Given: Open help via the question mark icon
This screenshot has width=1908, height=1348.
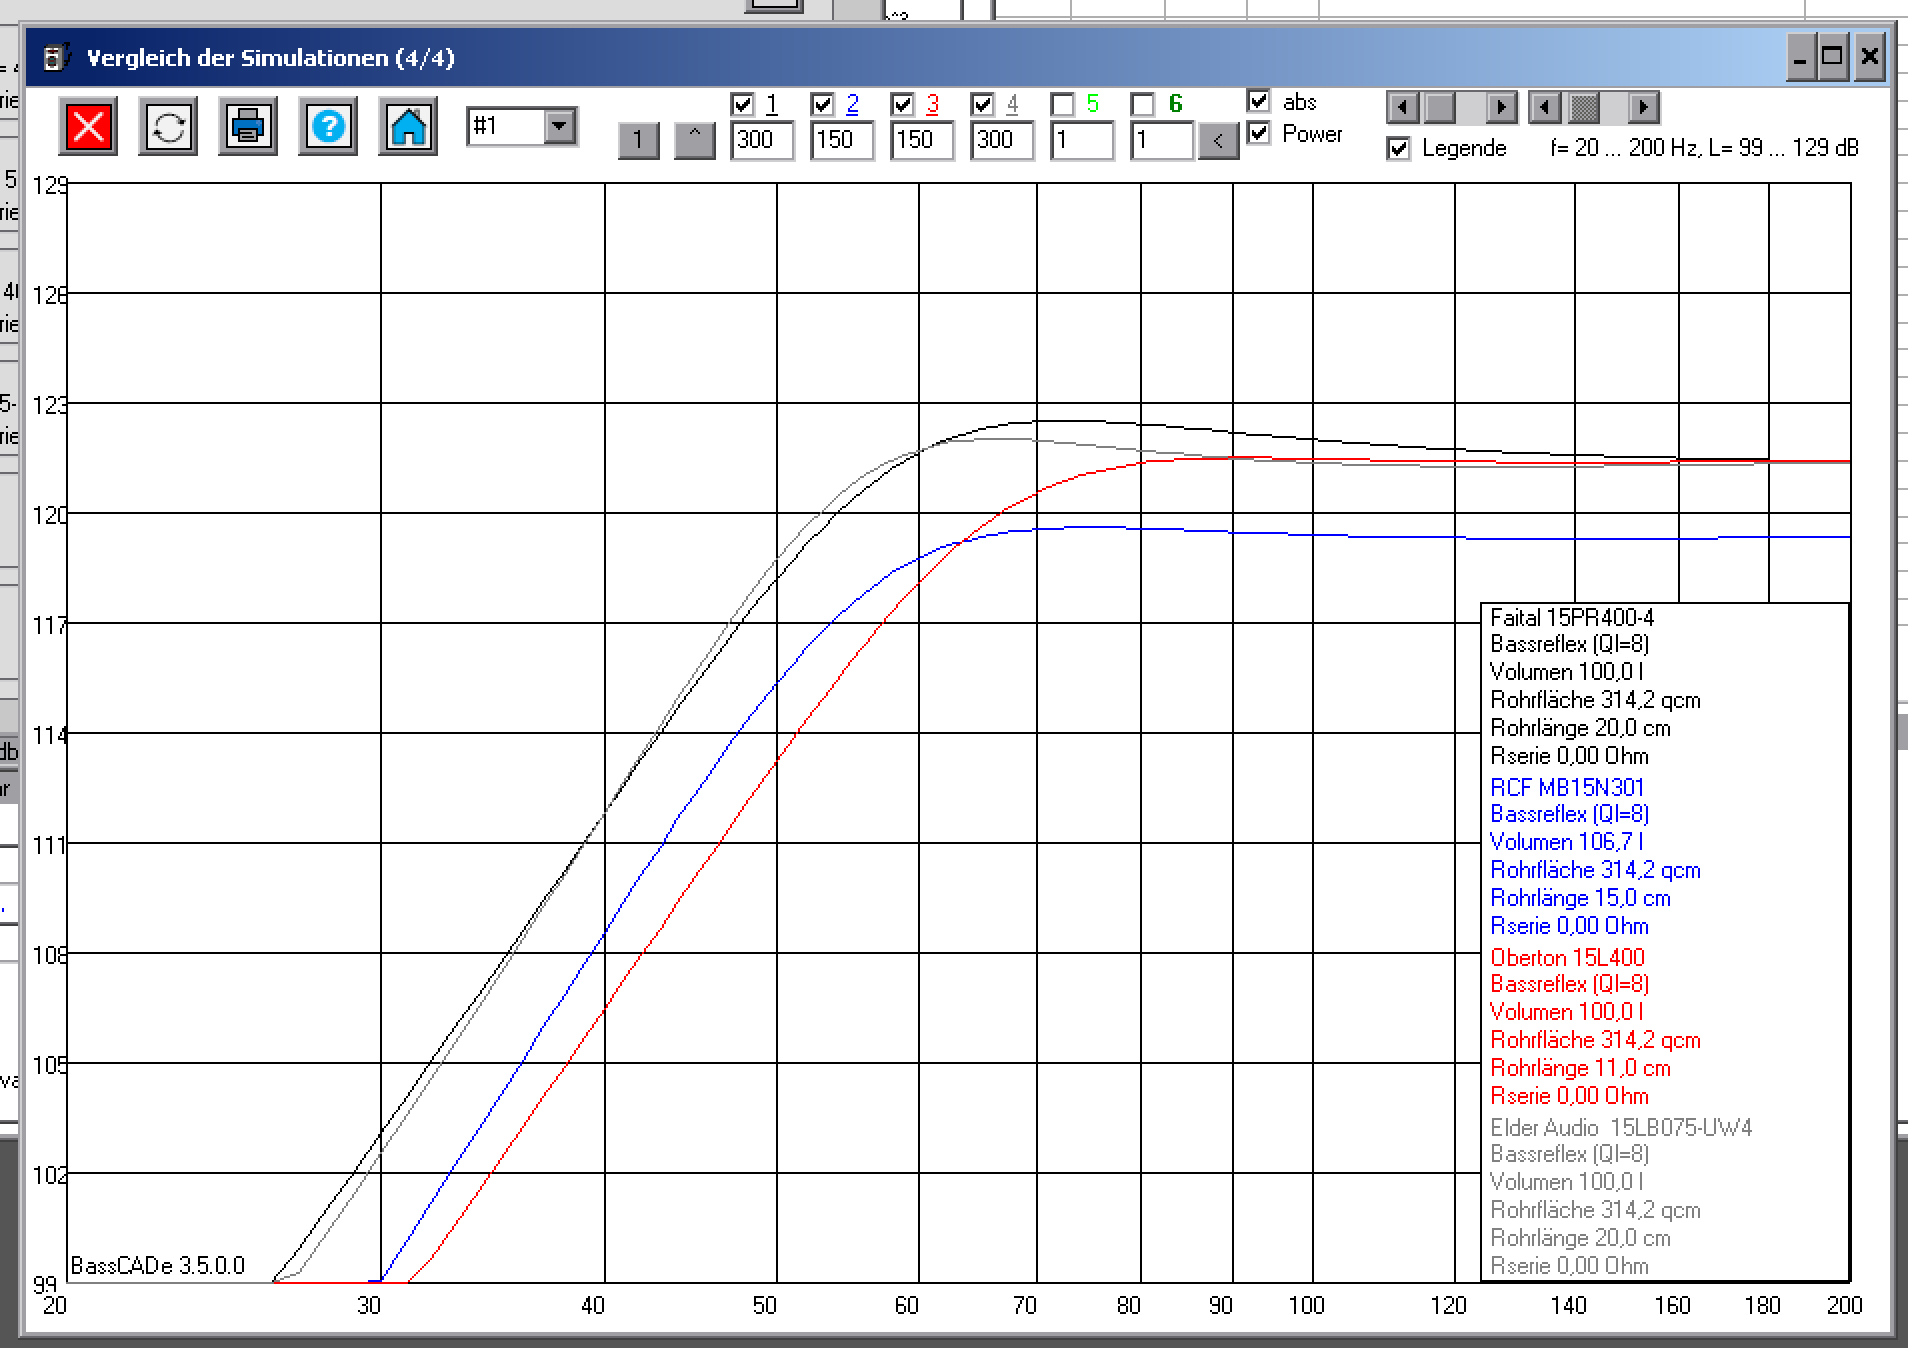Looking at the screenshot, I should pos(328,127).
